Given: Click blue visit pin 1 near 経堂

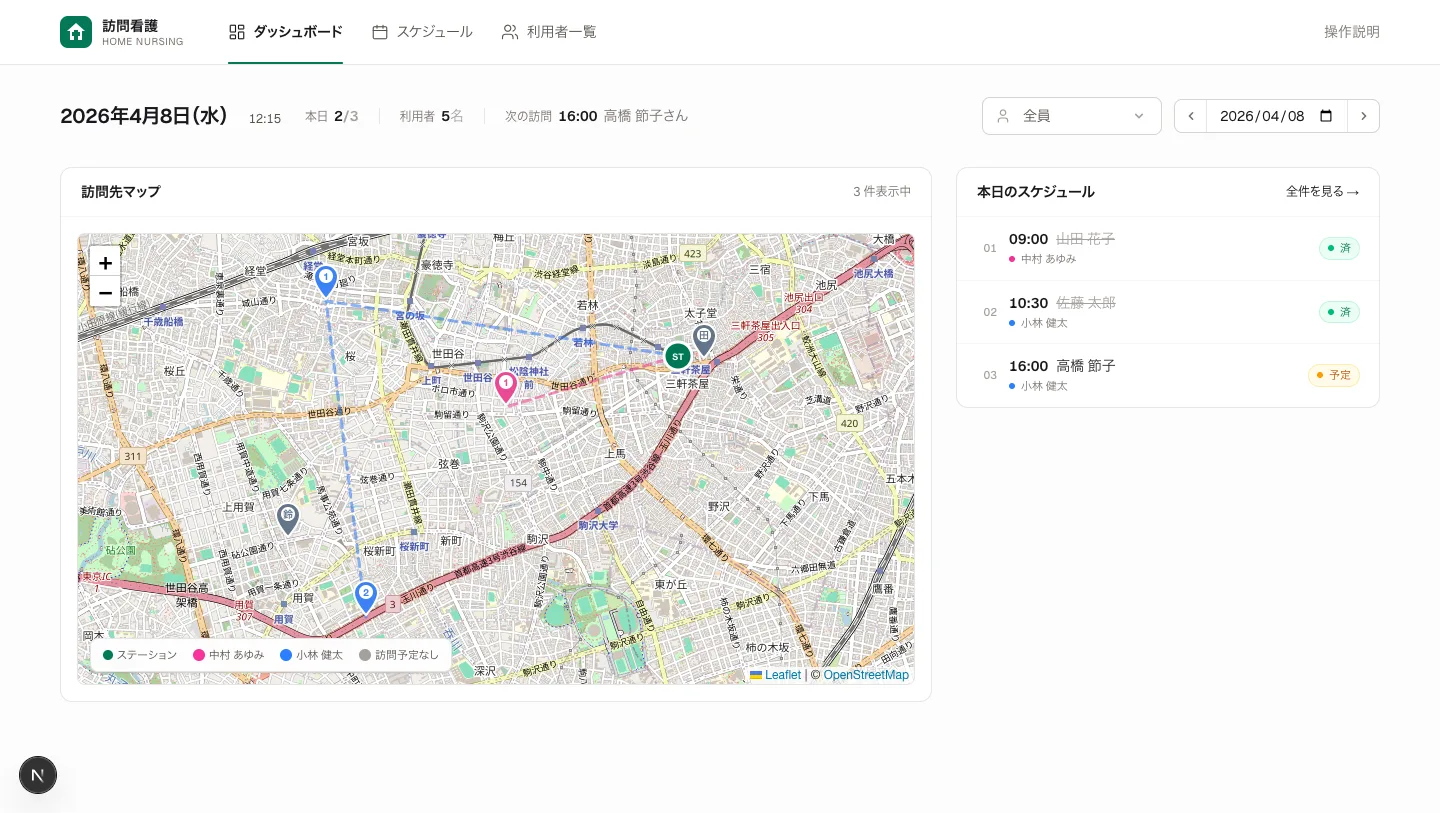Looking at the screenshot, I should click(x=325, y=280).
